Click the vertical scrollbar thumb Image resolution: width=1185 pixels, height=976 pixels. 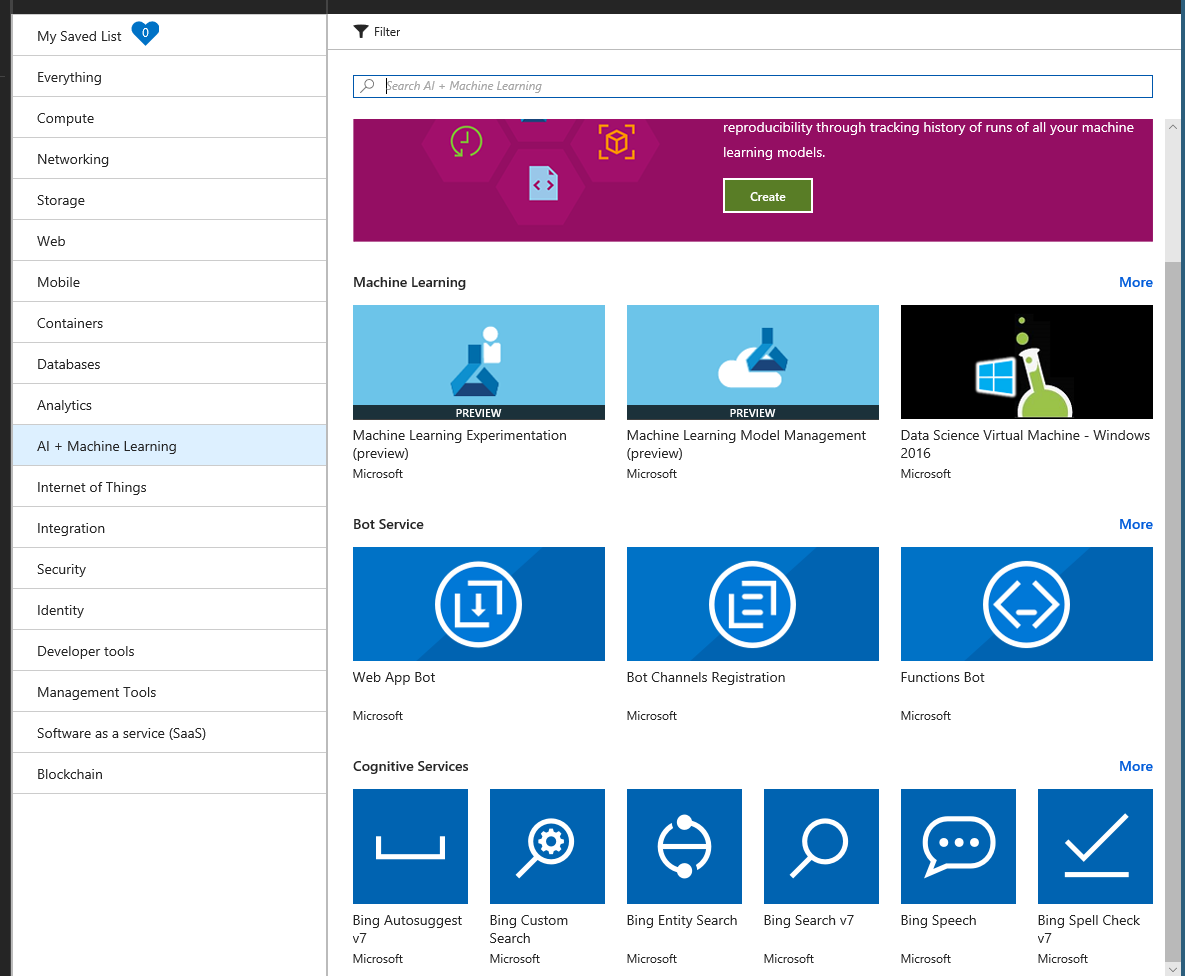pos(1173,610)
